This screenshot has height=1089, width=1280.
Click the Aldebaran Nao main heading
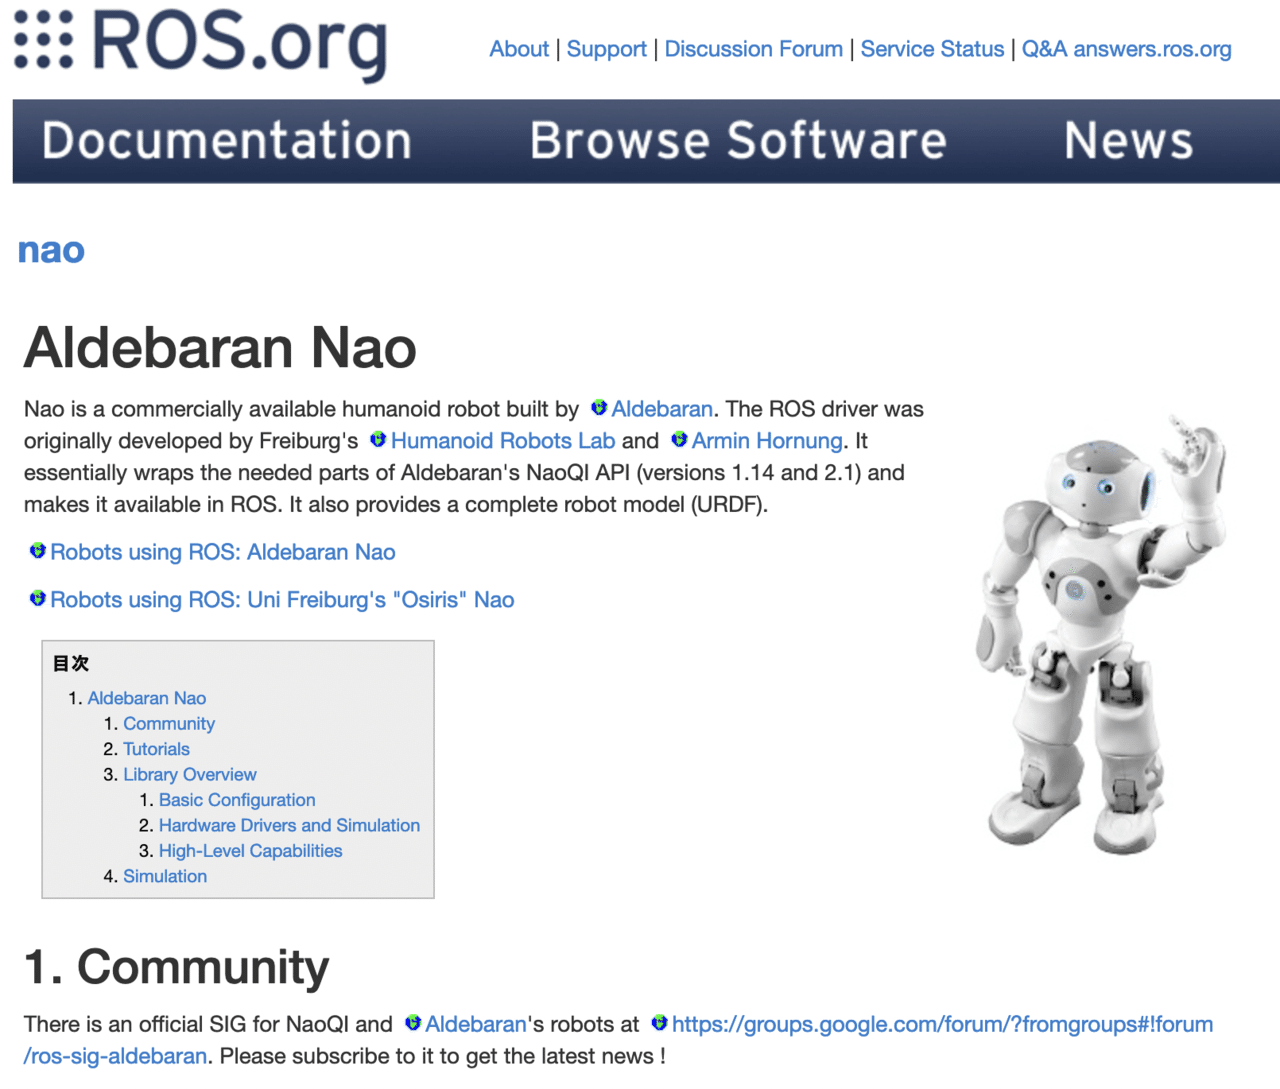pos(220,348)
